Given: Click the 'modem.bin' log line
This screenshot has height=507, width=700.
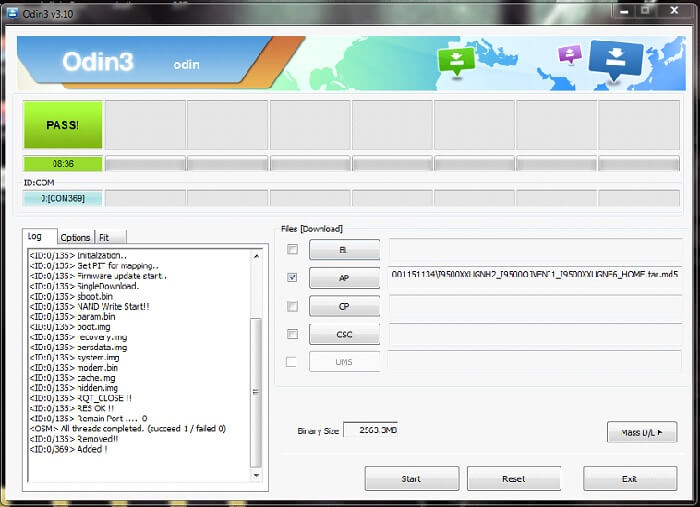Looking at the screenshot, I should 74,368.
